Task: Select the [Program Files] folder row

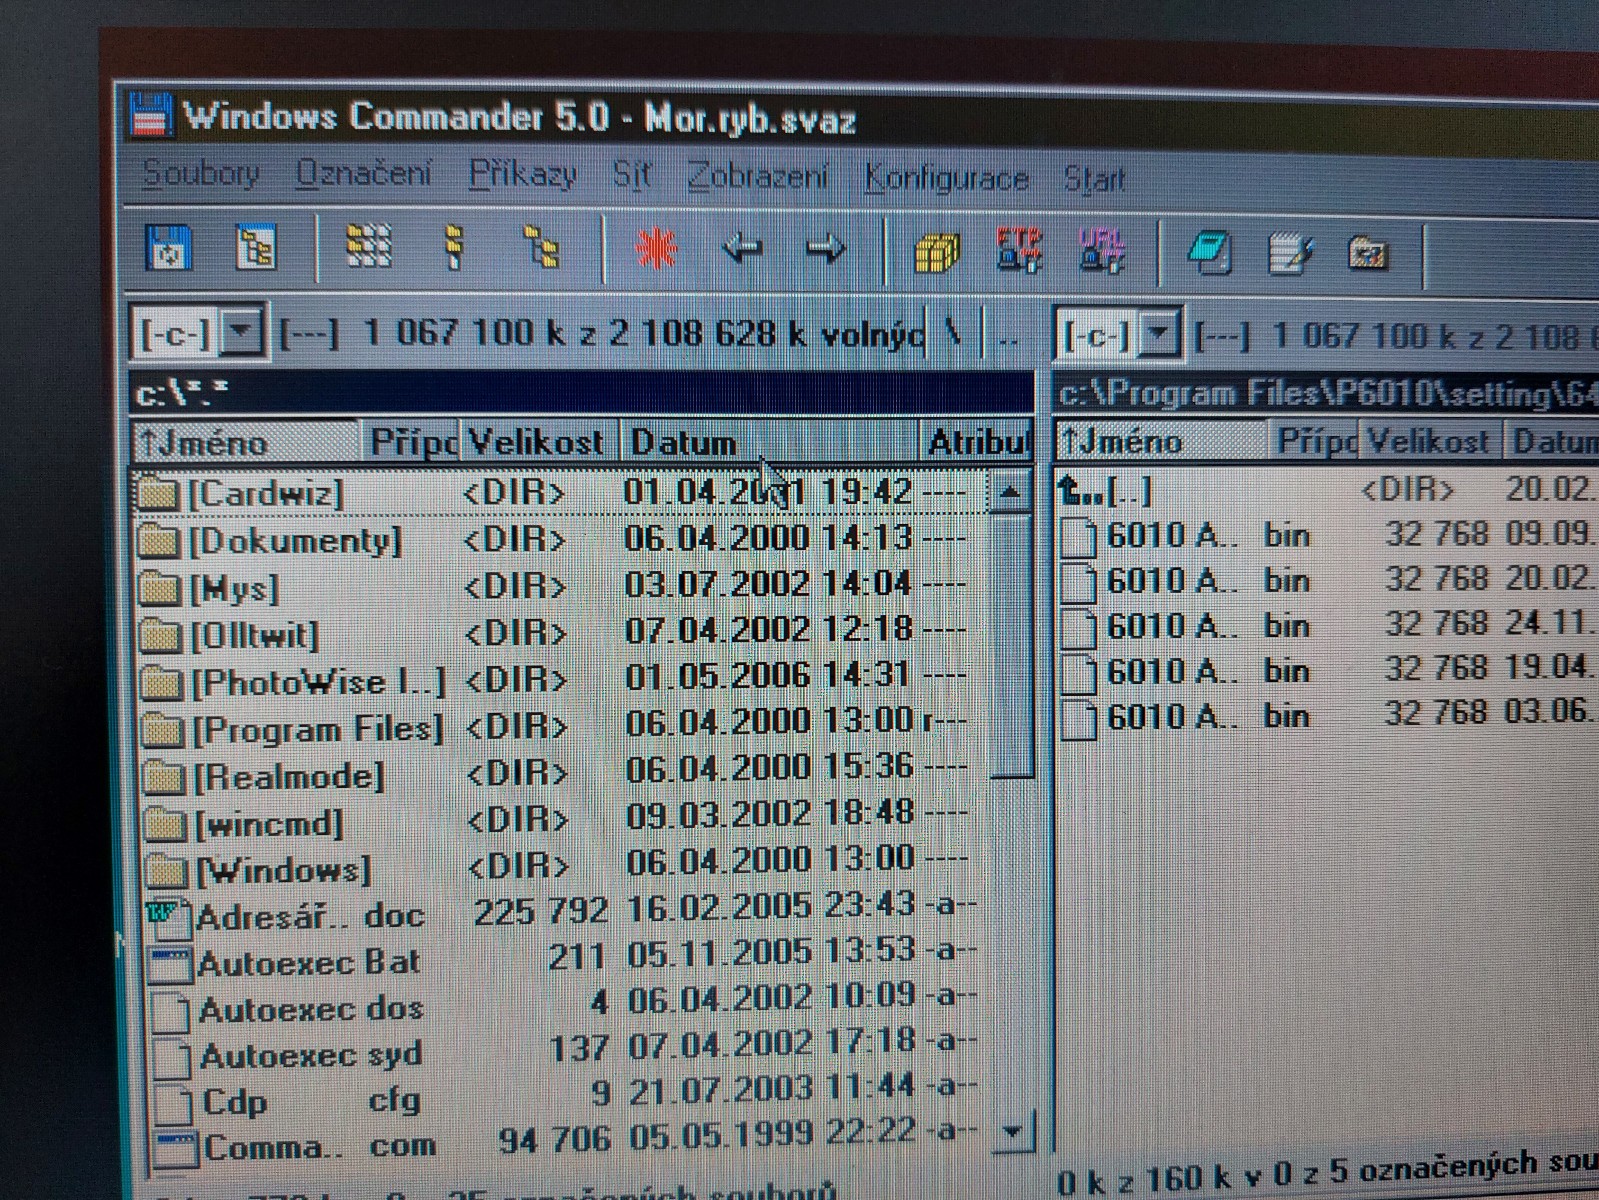Action: pos(561,726)
